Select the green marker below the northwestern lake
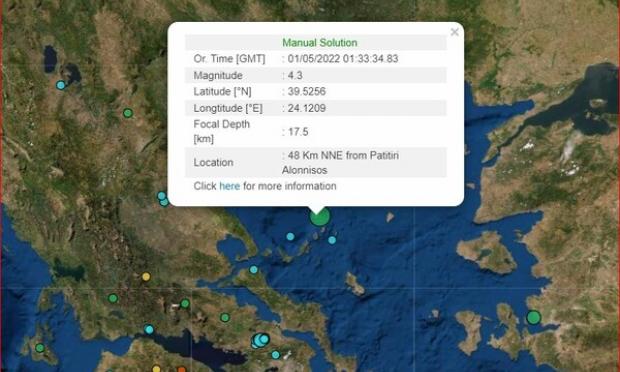The height and width of the screenshot is (372, 620). 127,113
